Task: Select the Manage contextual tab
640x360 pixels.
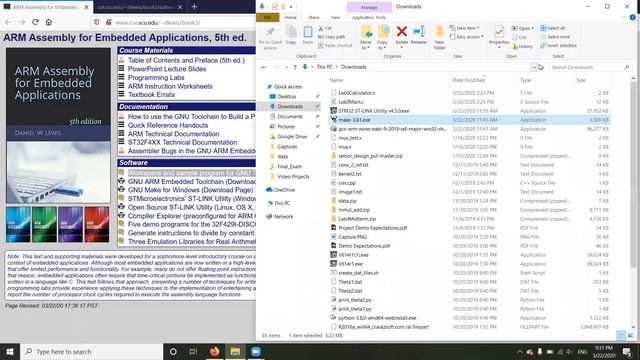Action: (x=369, y=7)
